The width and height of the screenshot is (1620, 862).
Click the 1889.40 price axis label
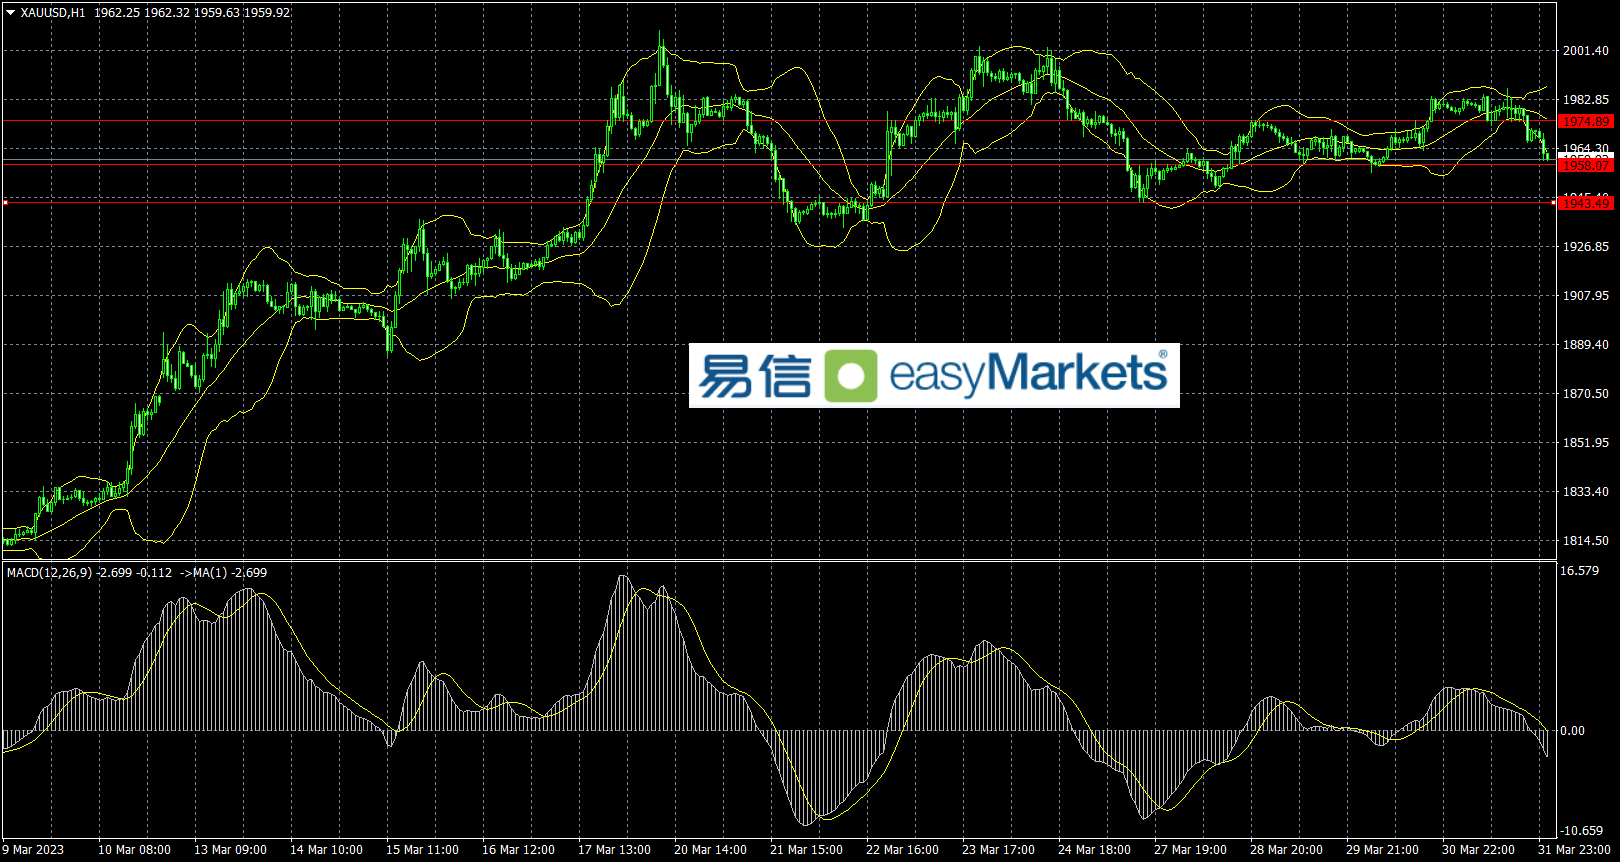click(x=1586, y=345)
